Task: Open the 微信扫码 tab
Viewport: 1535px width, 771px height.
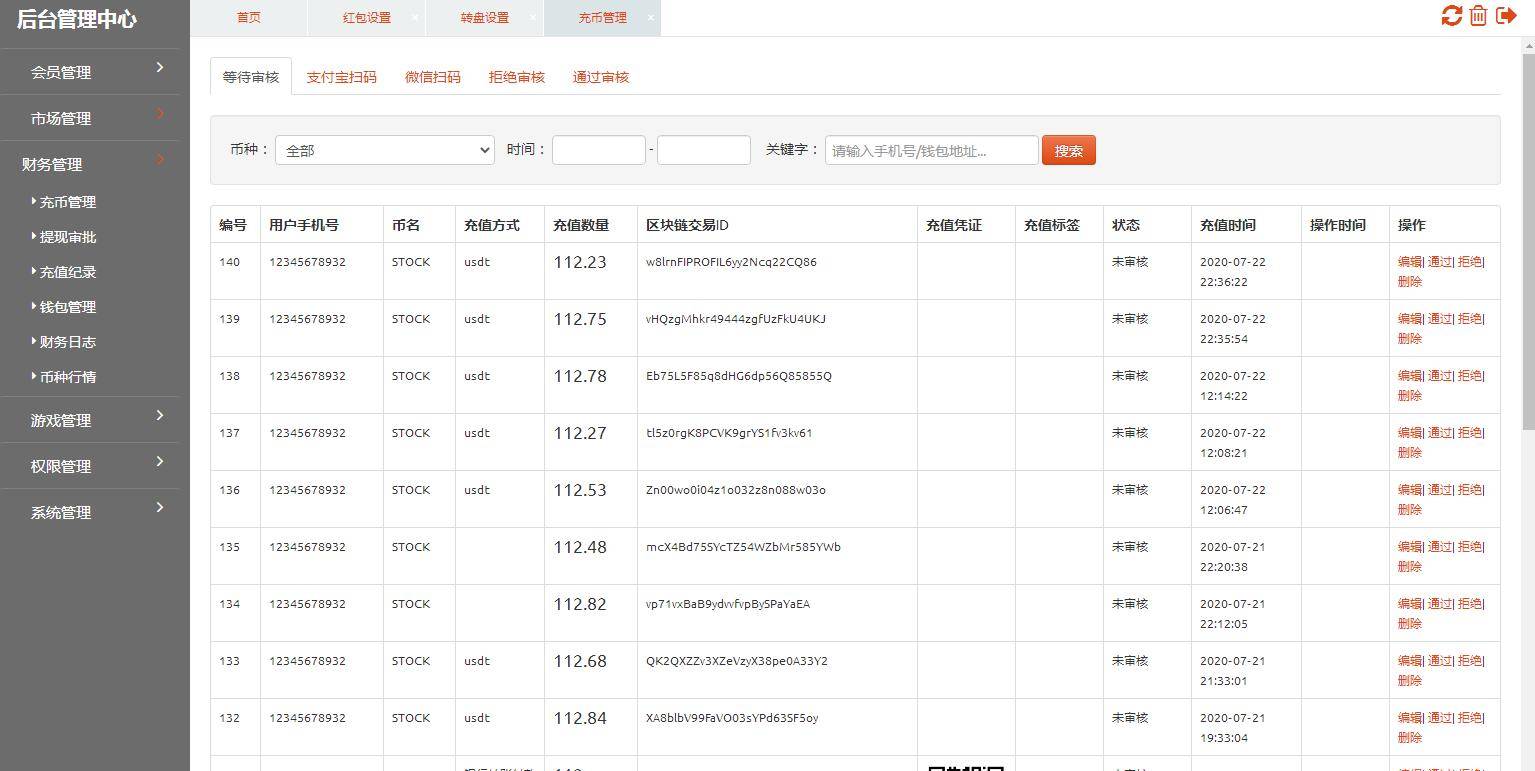Action: (x=433, y=76)
